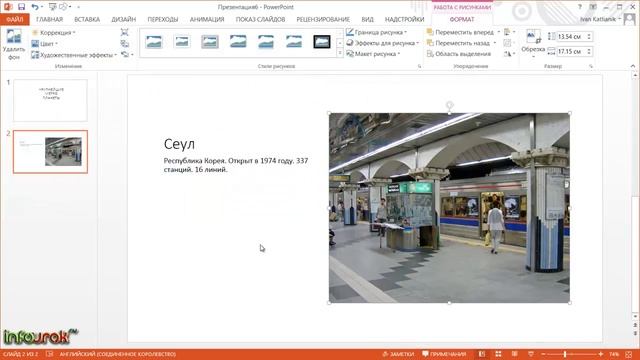640x360 pixels.
Task: Click Переместить вперед (Bring forward)
Action: click(x=460, y=32)
